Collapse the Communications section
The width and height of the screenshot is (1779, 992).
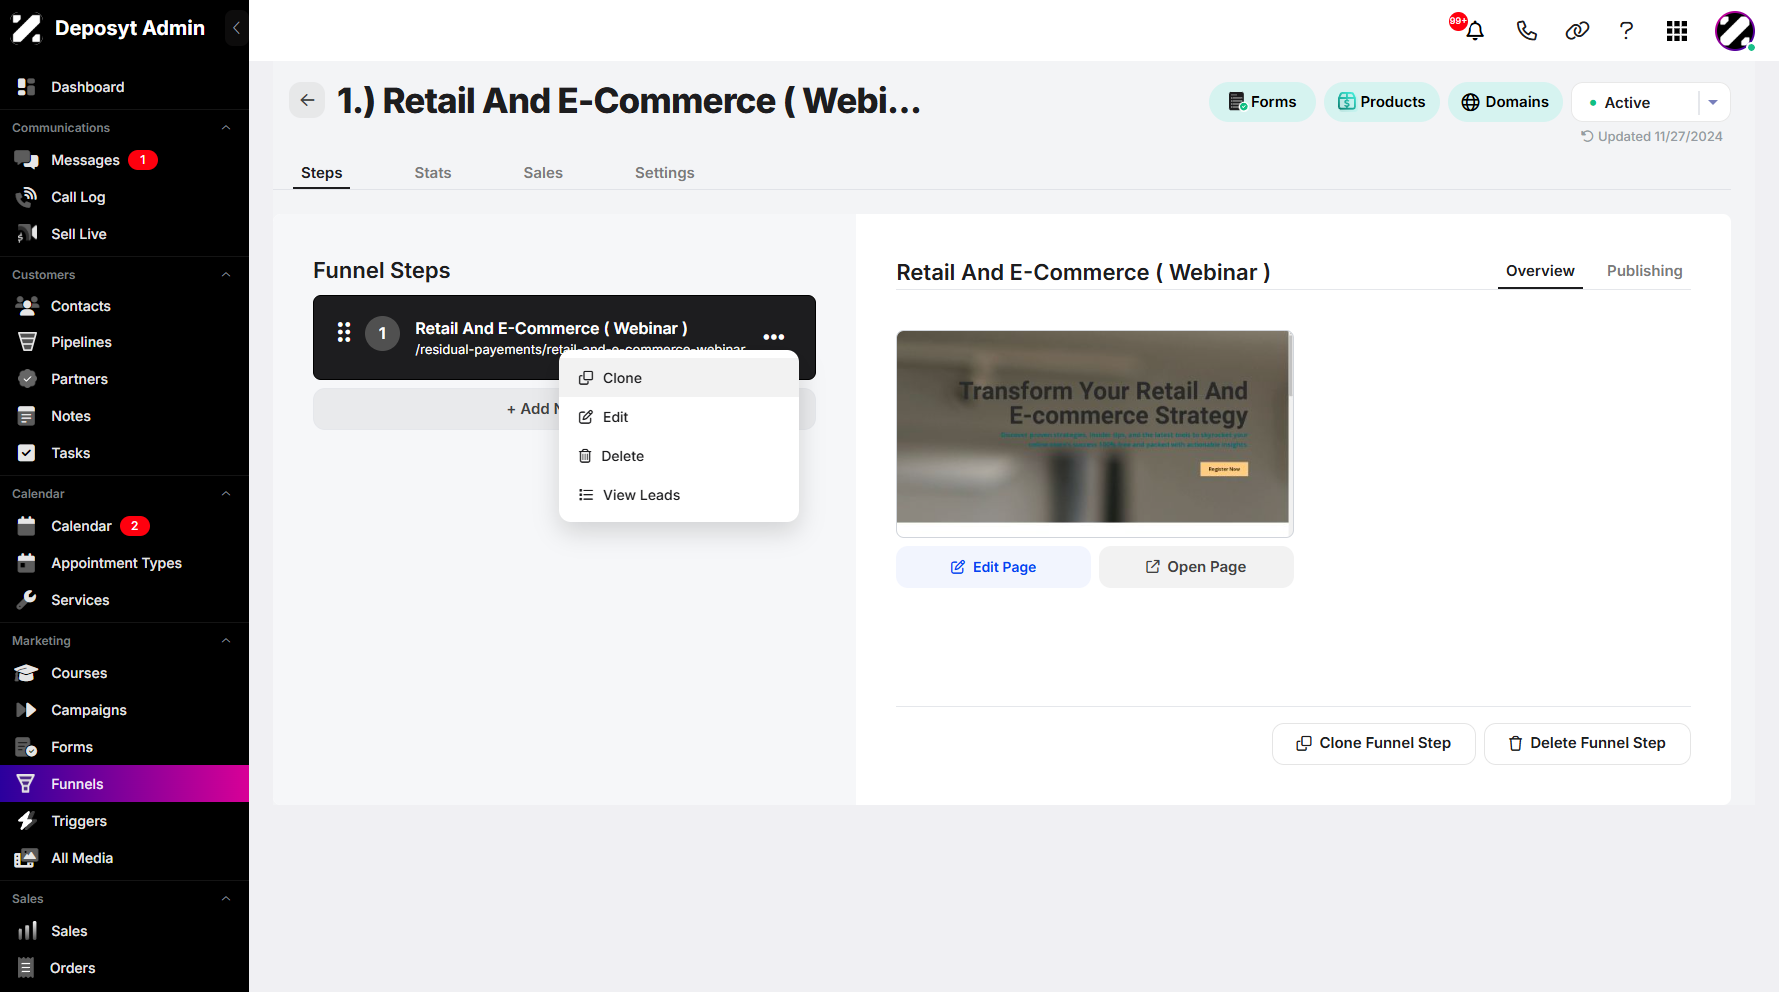226,128
